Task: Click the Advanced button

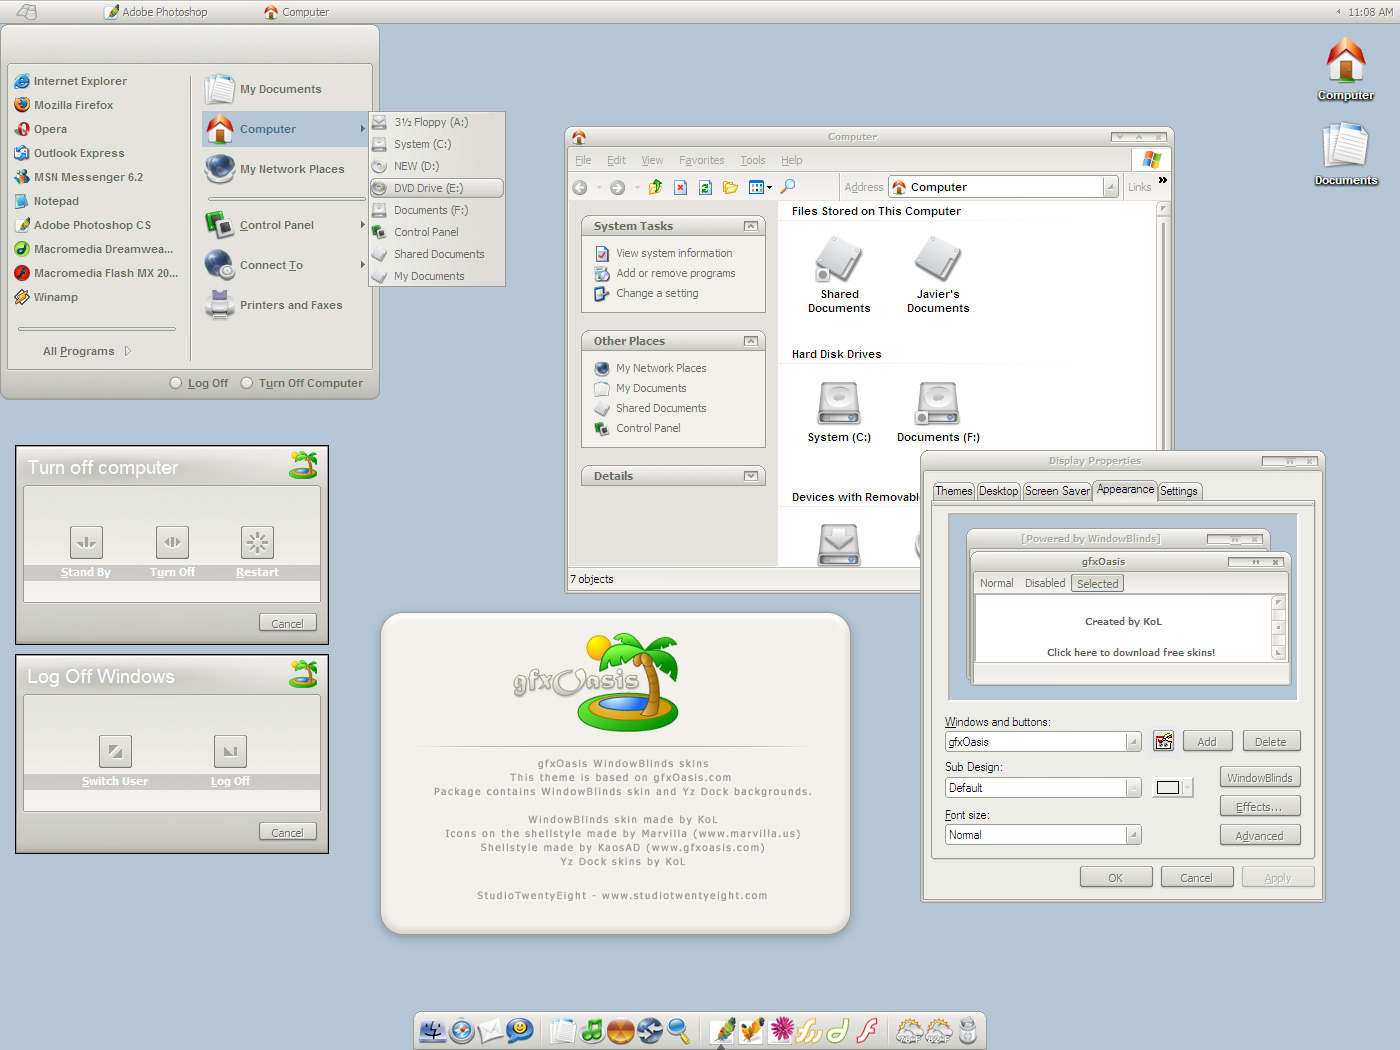Action: 1260,835
